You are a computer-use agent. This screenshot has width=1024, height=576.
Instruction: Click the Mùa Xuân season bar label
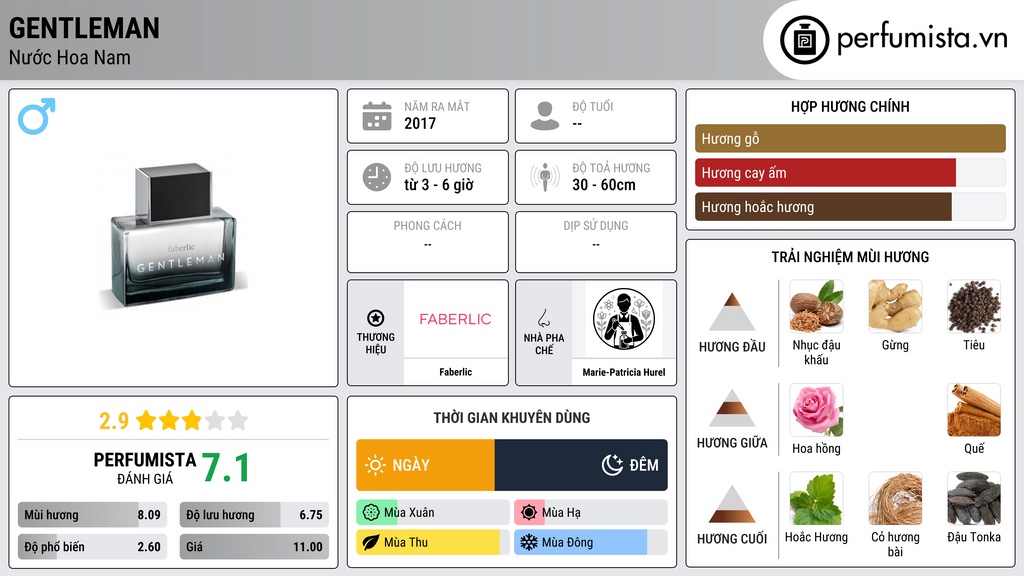coord(409,513)
